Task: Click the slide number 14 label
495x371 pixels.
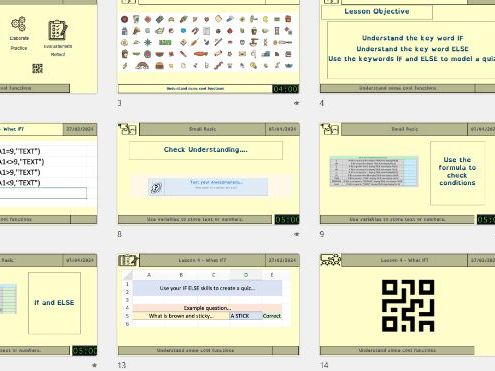Action: click(x=324, y=365)
